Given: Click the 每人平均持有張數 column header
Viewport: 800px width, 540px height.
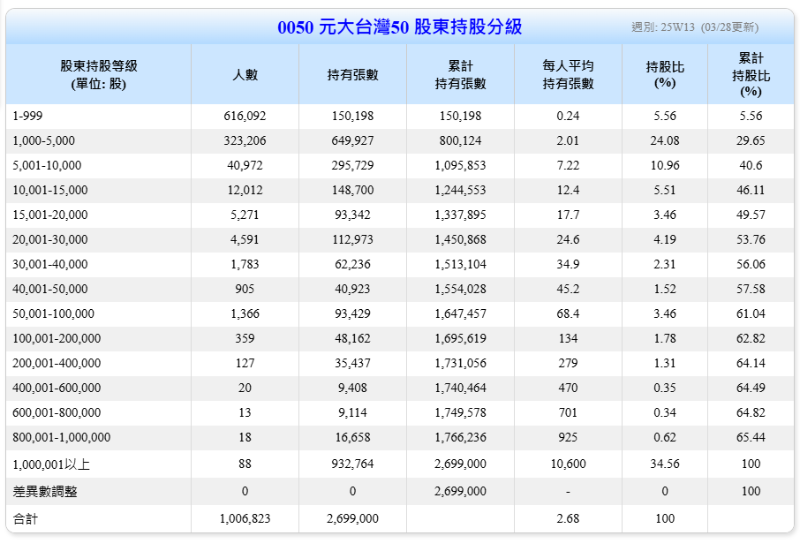Looking at the screenshot, I should click(568, 74).
